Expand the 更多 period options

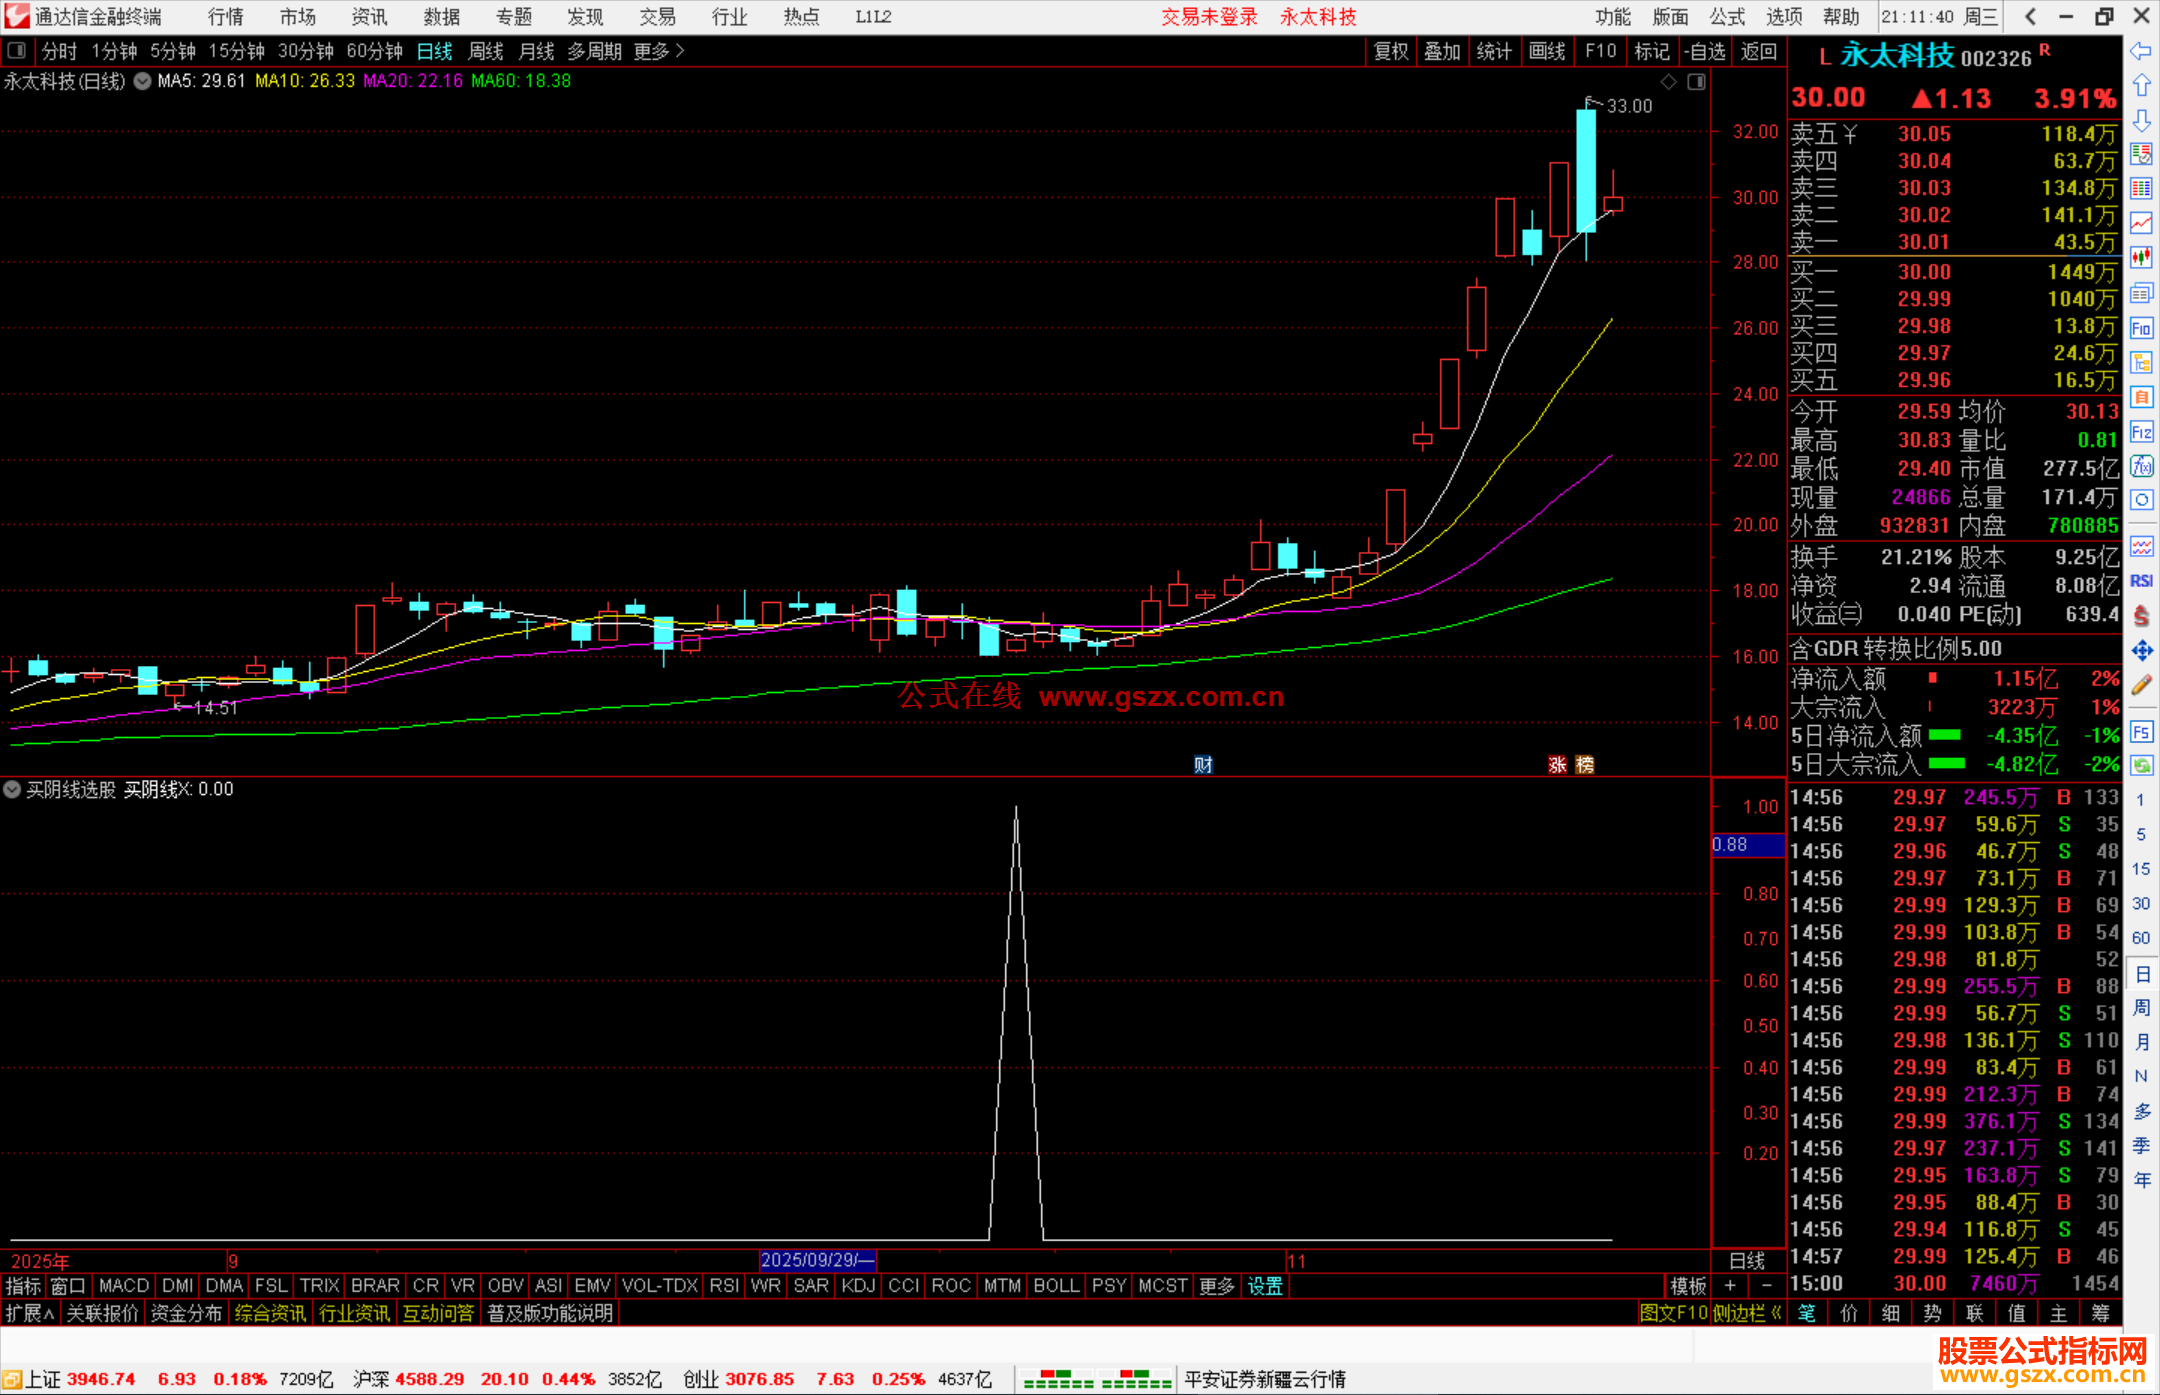(x=659, y=51)
